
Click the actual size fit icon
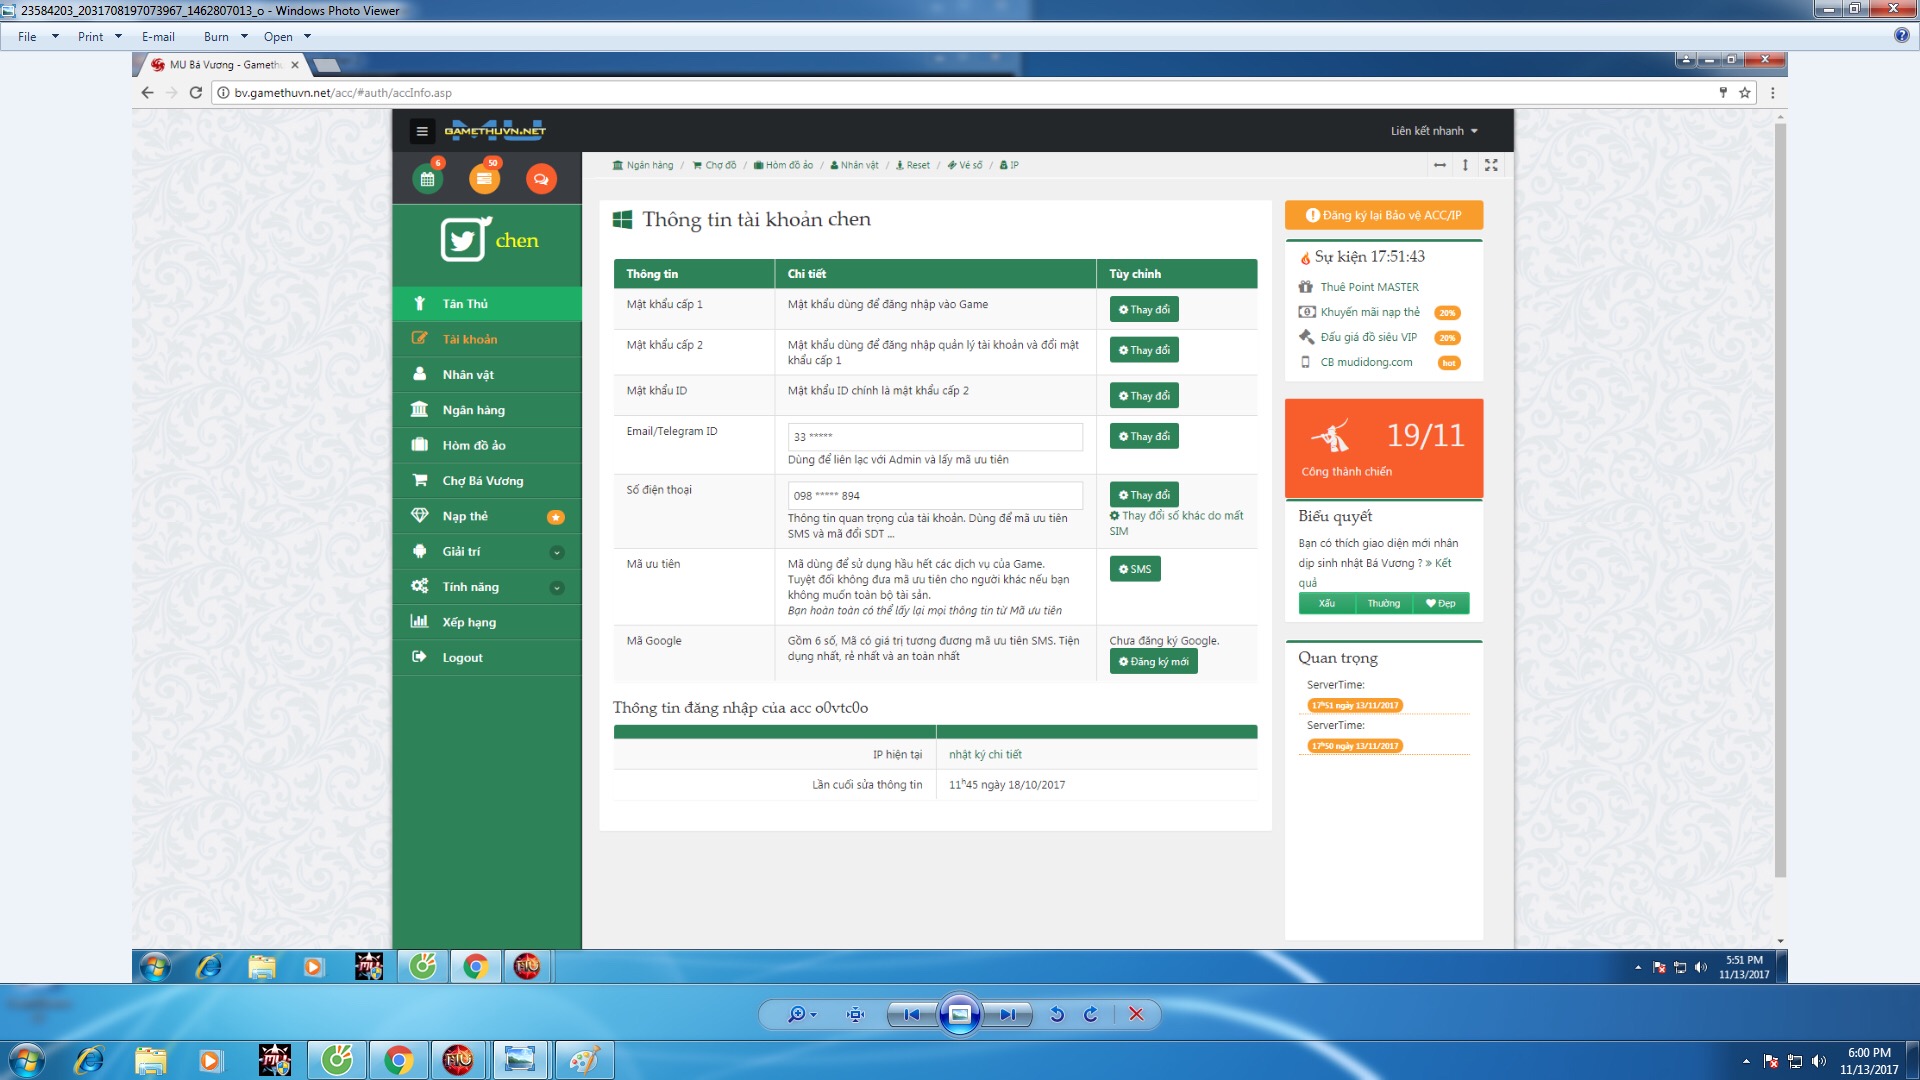(855, 1014)
